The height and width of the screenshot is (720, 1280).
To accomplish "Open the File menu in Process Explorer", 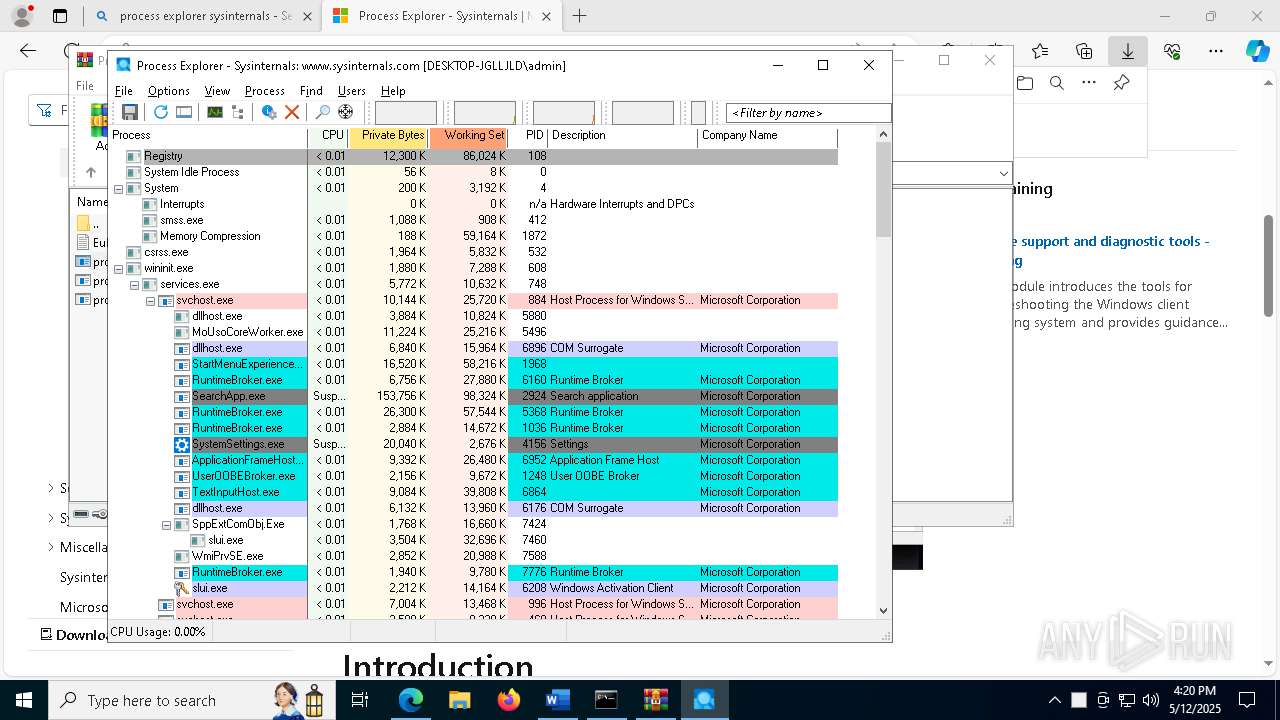I will (124, 90).
